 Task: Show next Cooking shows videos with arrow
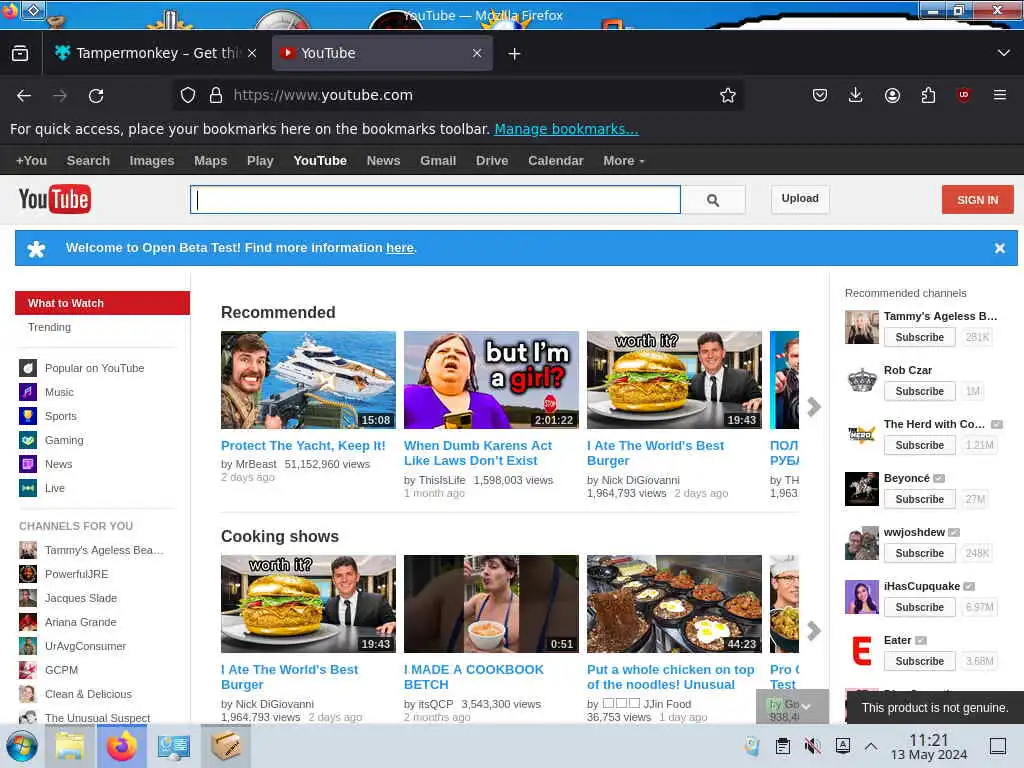pos(814,631)
